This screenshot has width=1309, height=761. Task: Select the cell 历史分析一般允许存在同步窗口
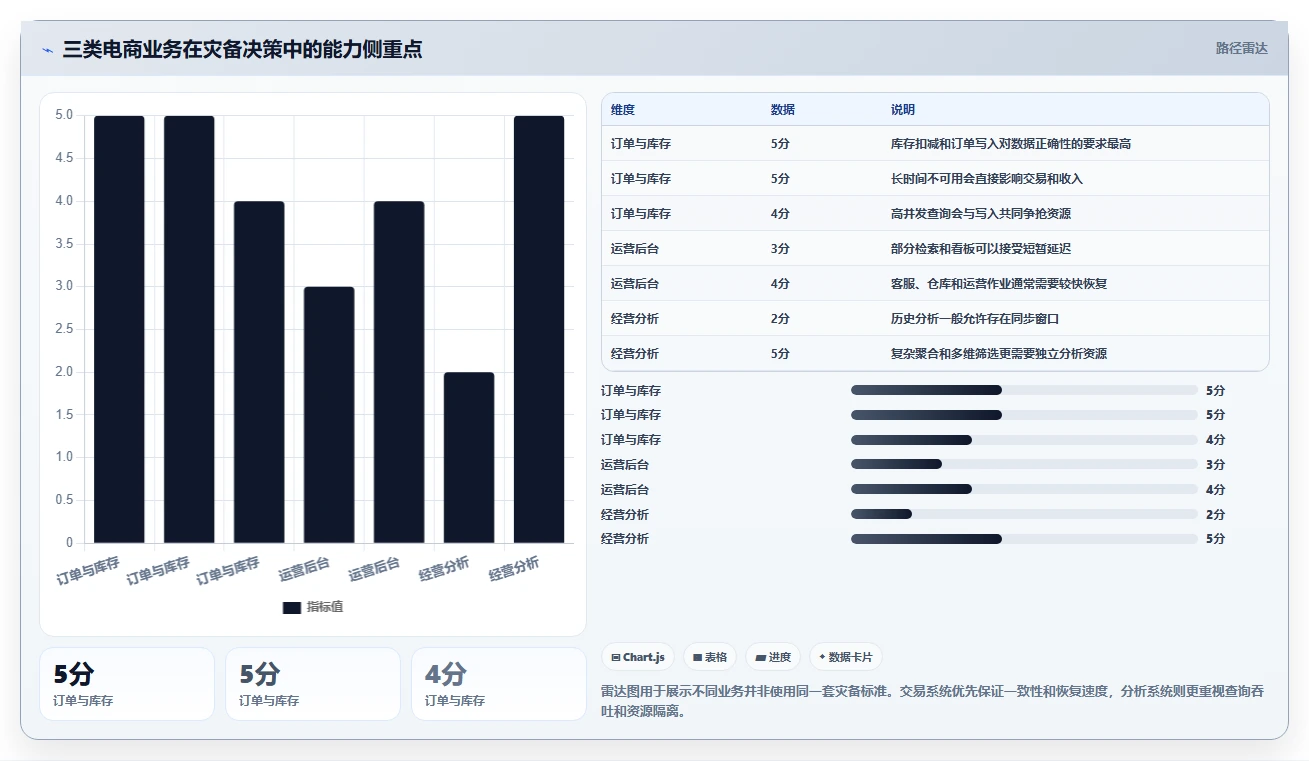coord(975,319)
